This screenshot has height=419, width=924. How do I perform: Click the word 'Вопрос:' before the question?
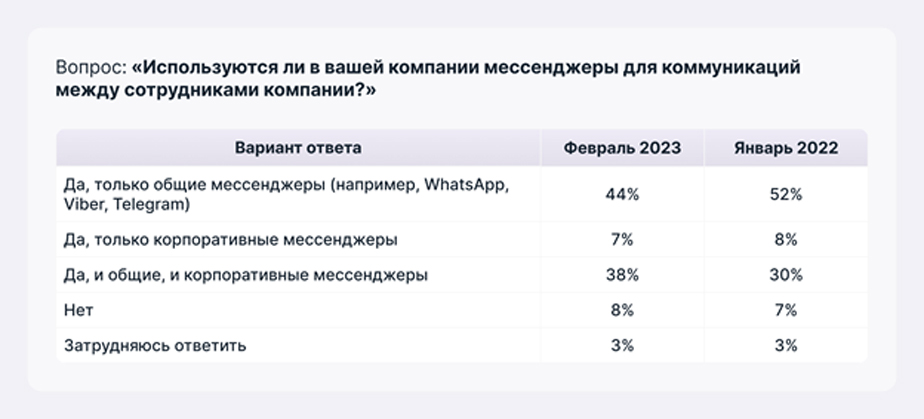coord(91,68)
